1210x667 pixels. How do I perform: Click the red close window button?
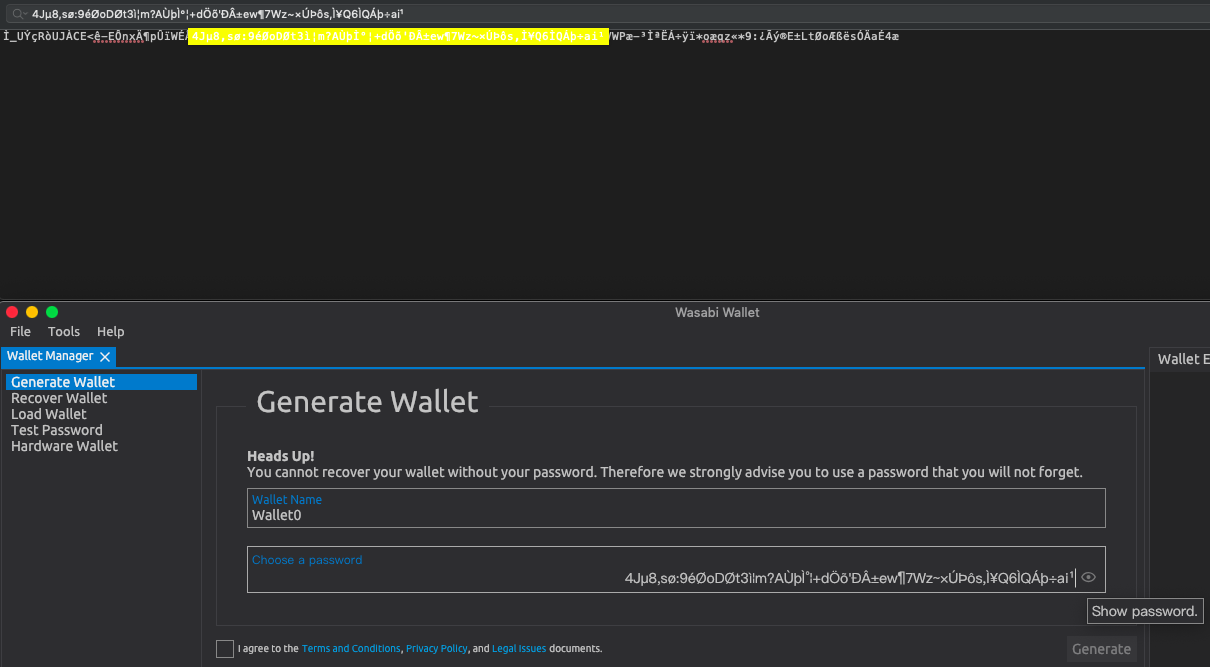13,312
